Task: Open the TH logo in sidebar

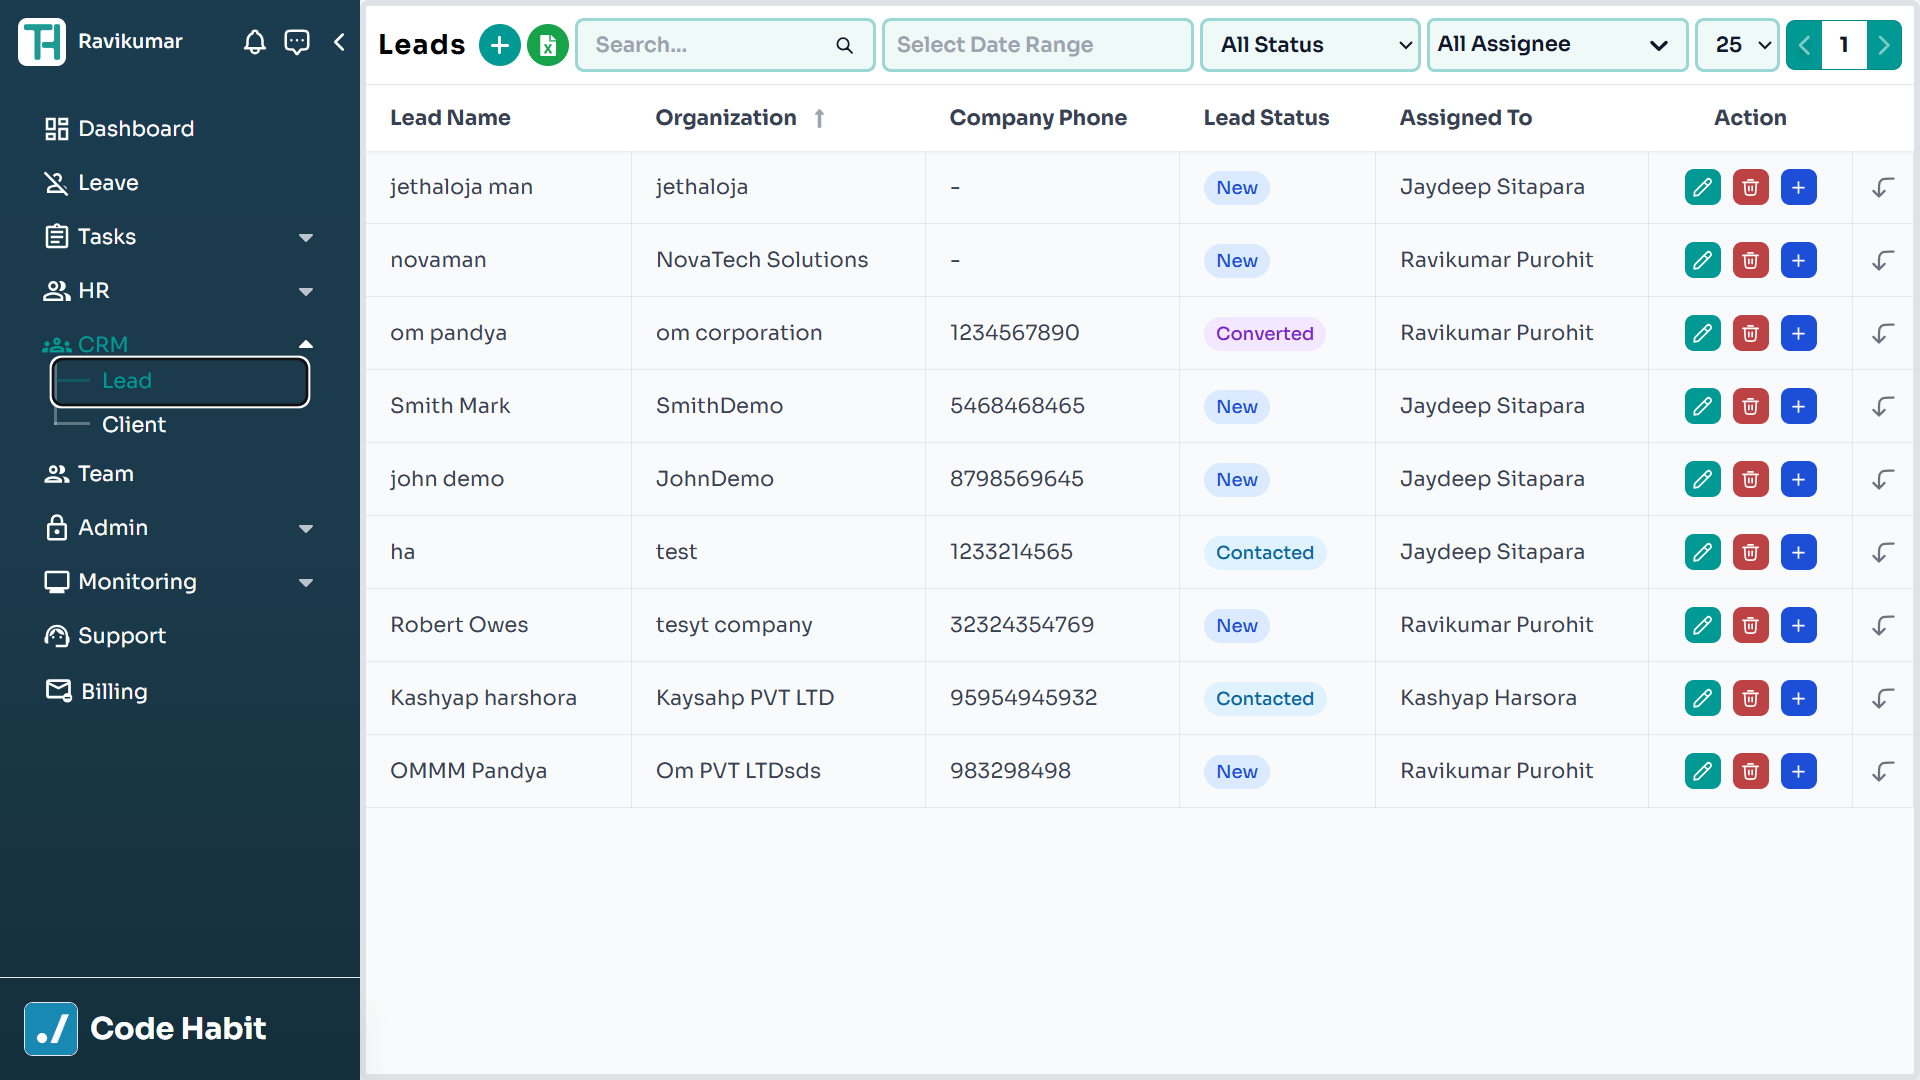Action: click(x=42, y=42)
